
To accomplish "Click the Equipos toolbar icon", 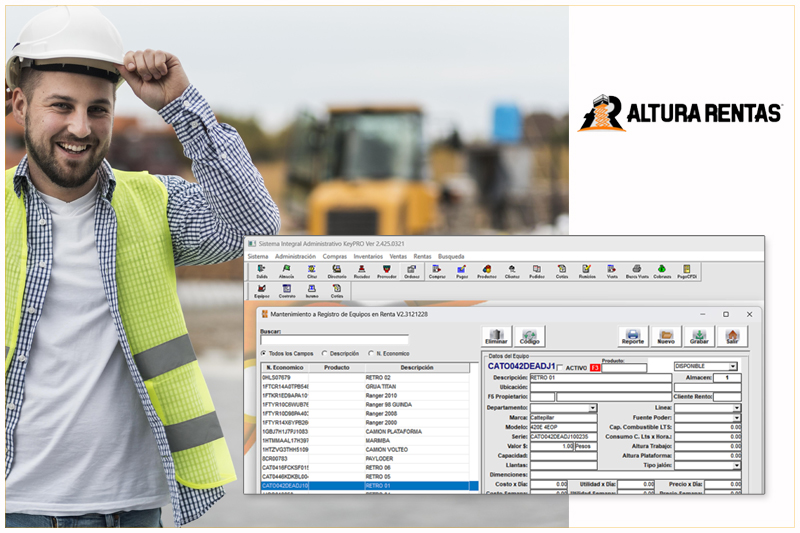I will click(261, 290).
